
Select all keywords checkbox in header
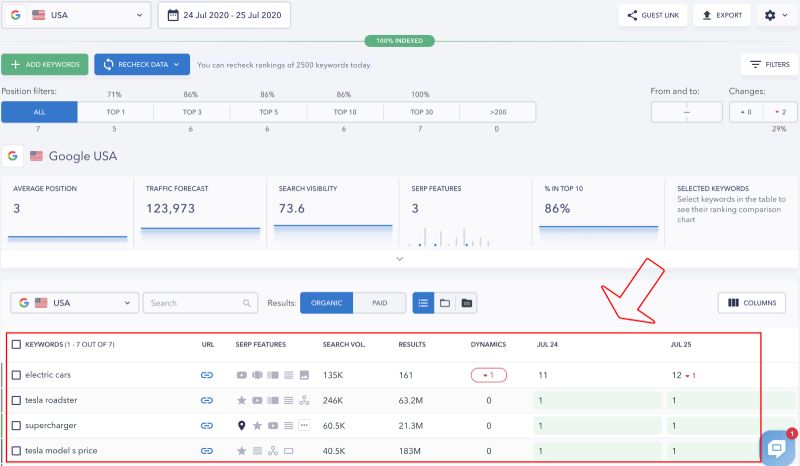pyautogui.click(x=16, y=345)
